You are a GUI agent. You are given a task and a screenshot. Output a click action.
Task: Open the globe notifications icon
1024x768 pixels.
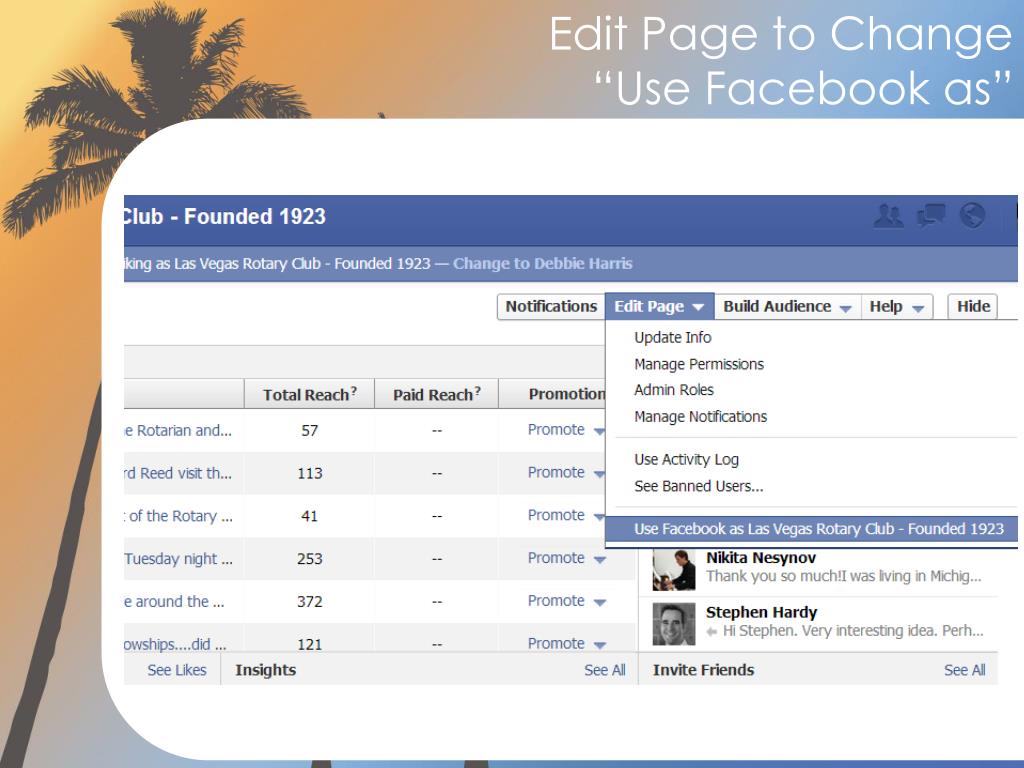click(x=972, y=216)
